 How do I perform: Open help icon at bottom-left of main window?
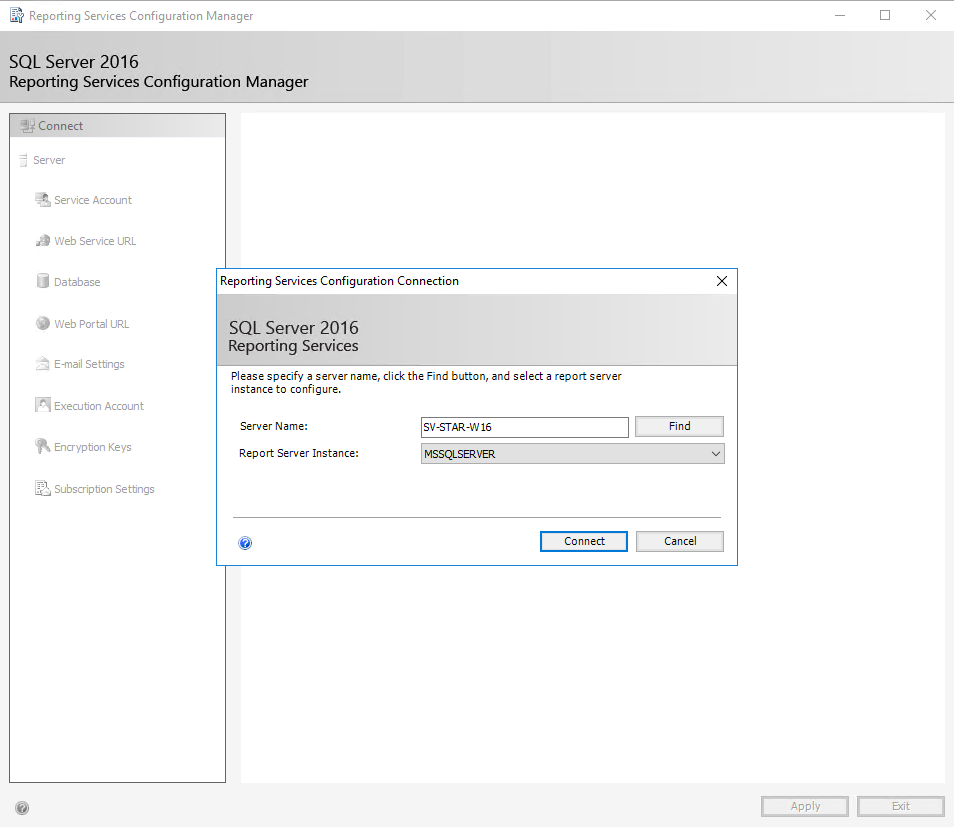[x=22, y=808]
